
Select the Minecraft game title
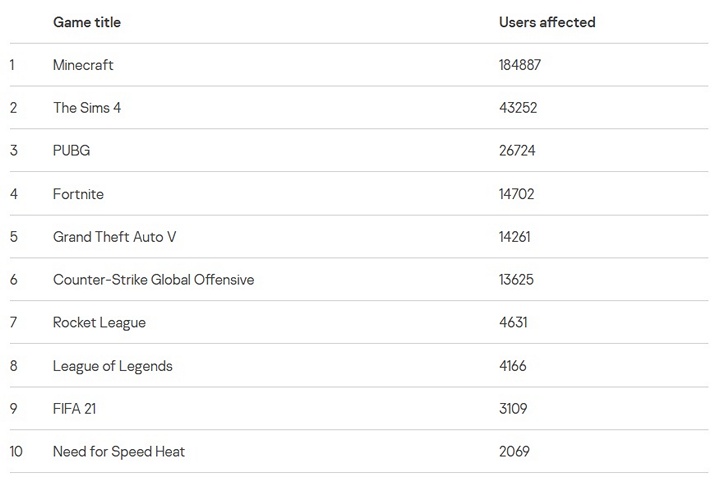pyautogui.click(x=83, y=65)
